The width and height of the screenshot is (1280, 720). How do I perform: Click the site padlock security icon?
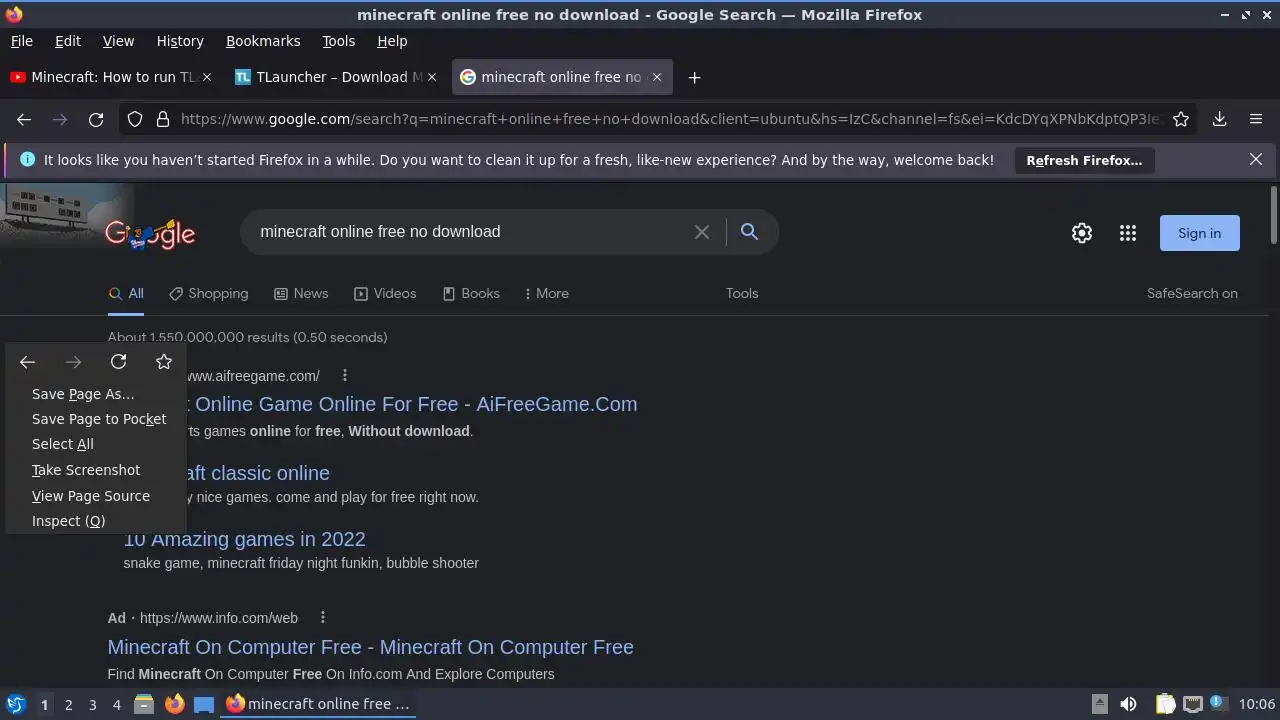[163, 119]
